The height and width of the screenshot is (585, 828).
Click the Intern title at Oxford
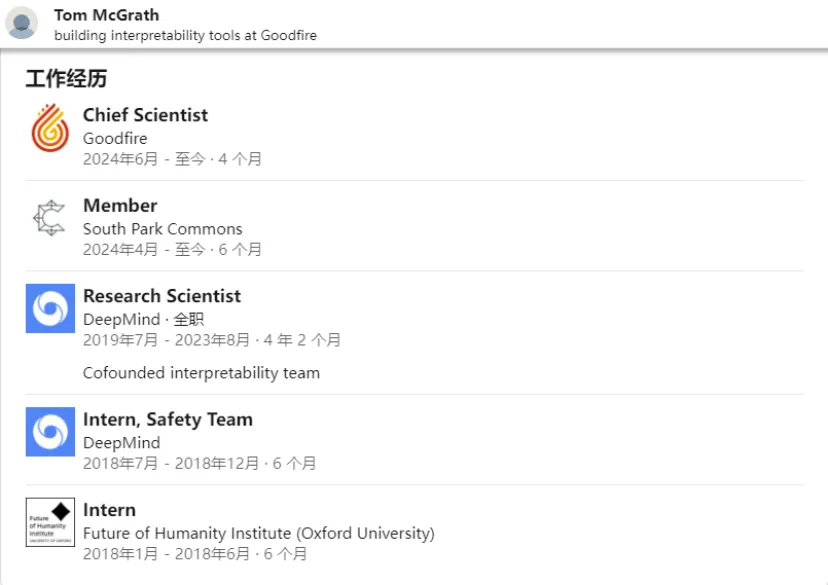(109, 510)
